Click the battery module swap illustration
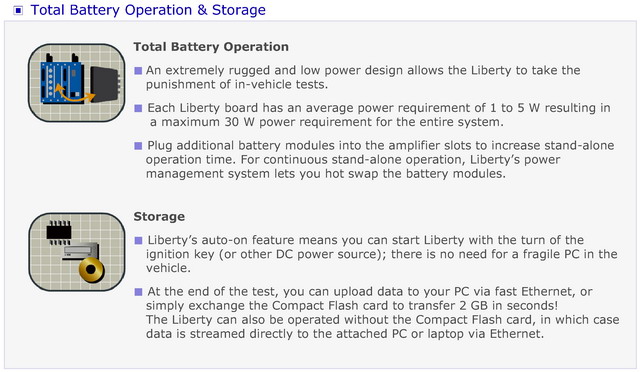 coord(77,83)
